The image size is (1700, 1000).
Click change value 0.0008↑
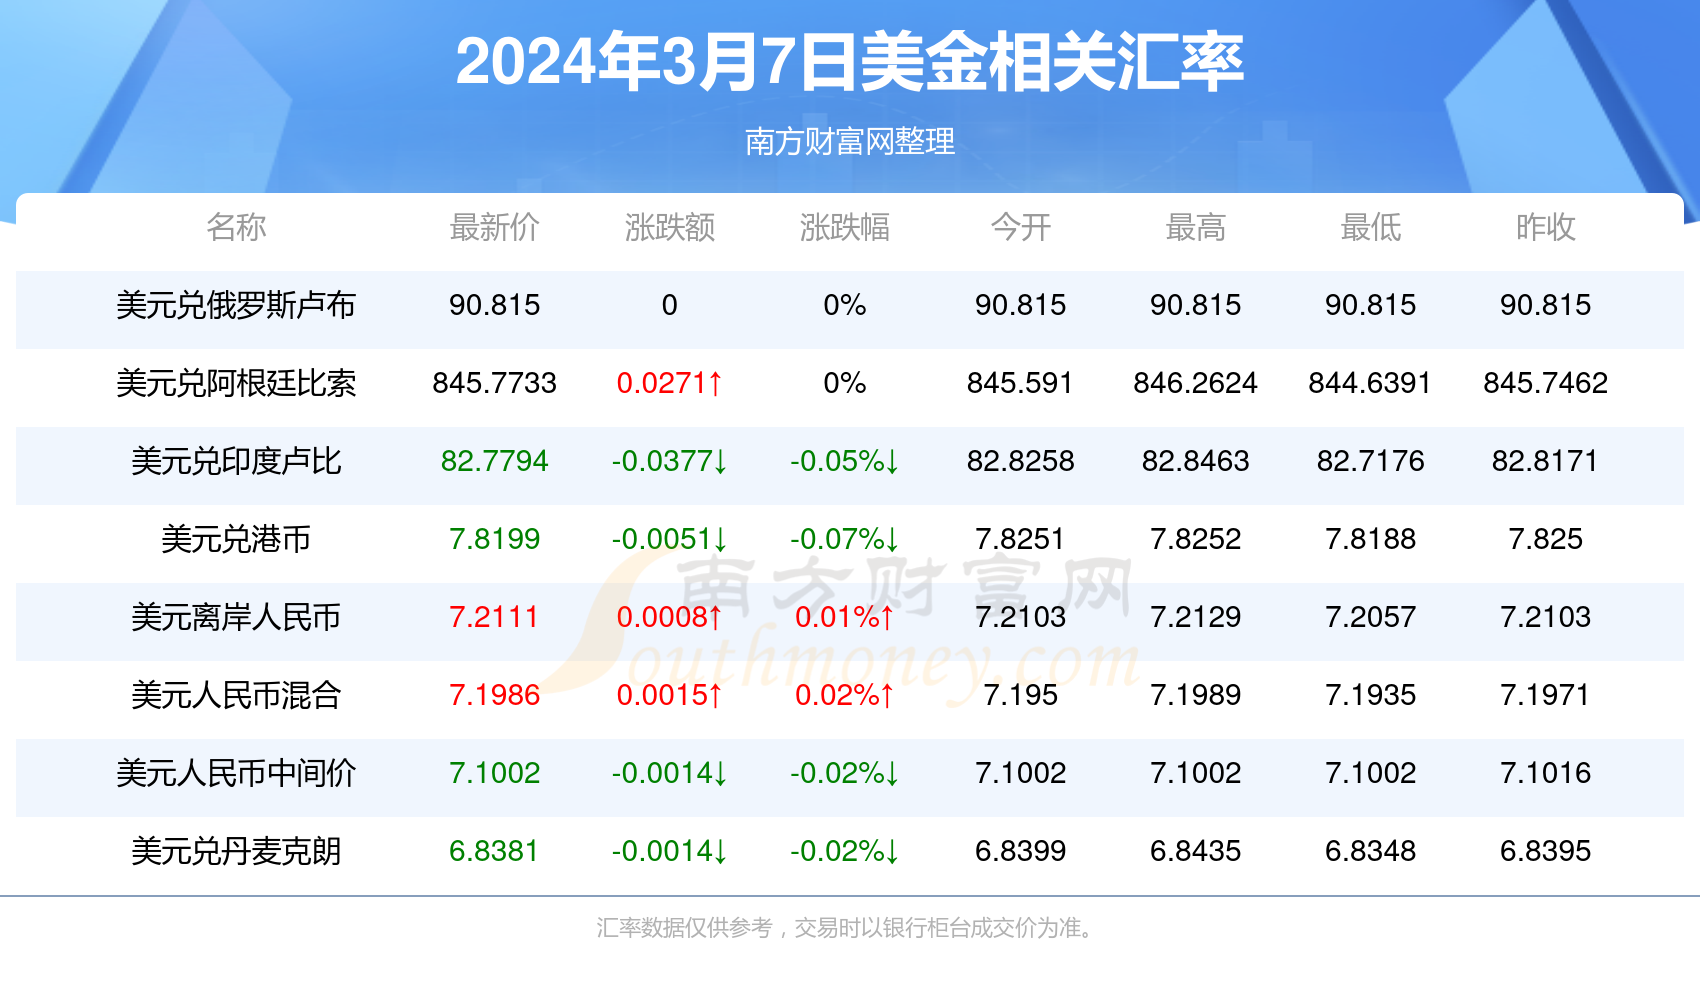(669, 617)
